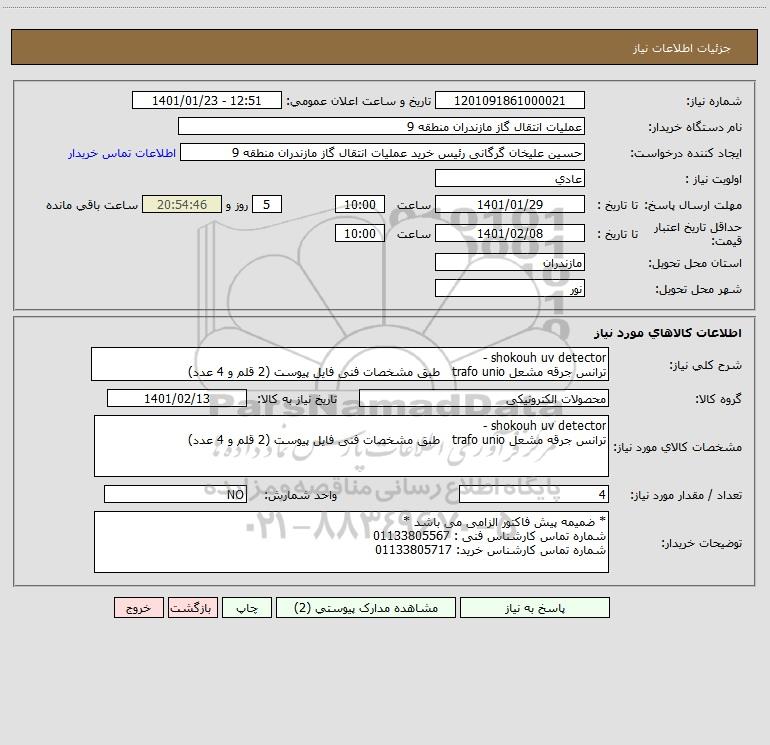Select the شماره نیاز field 1201091861000021
770x745 pixels.
[510, 100]
